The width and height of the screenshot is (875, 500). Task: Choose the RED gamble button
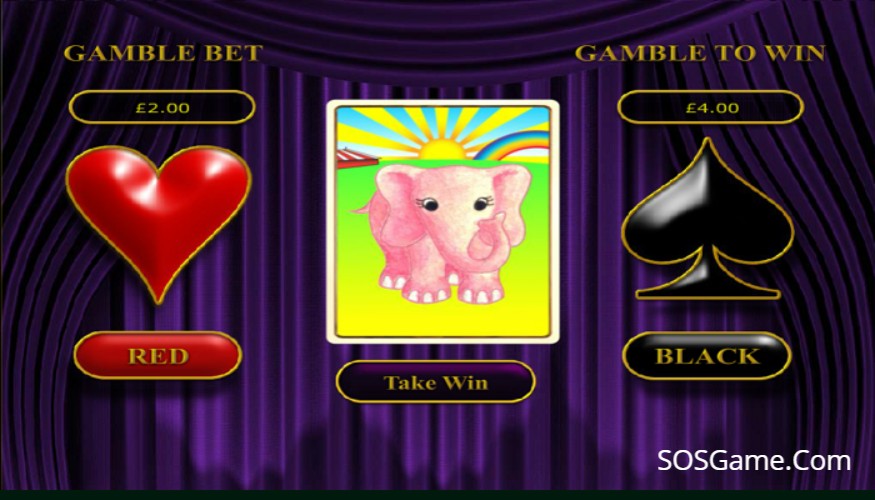(158, 355)
